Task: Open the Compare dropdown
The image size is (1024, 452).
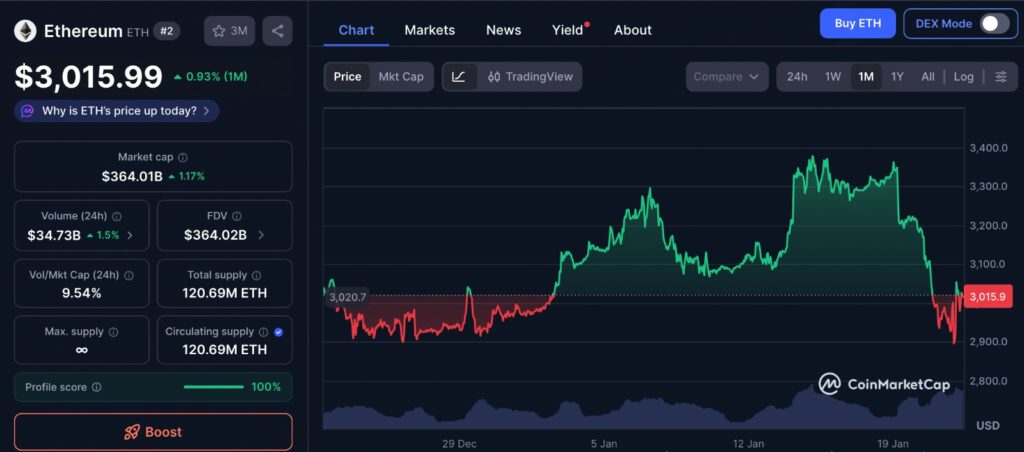Action: [x=726, y=76]
